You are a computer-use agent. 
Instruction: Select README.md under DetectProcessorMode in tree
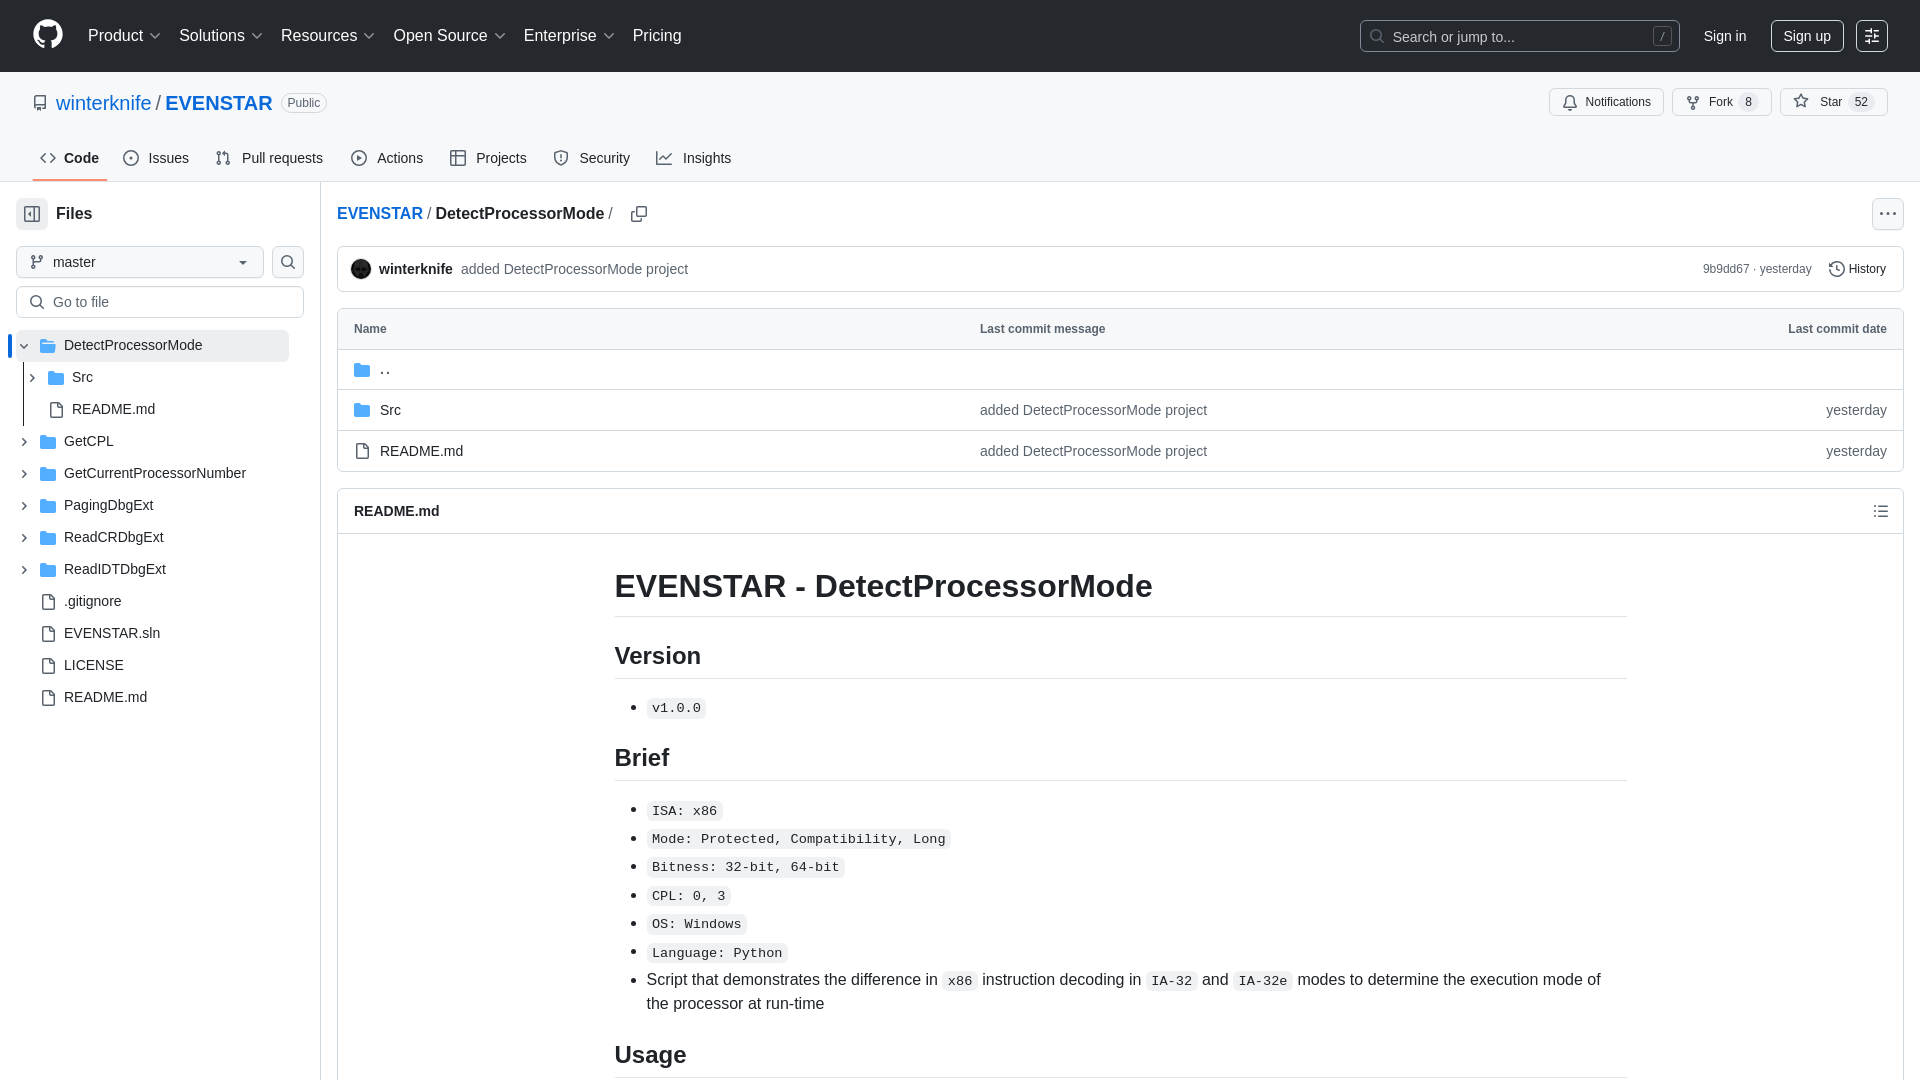113,409
